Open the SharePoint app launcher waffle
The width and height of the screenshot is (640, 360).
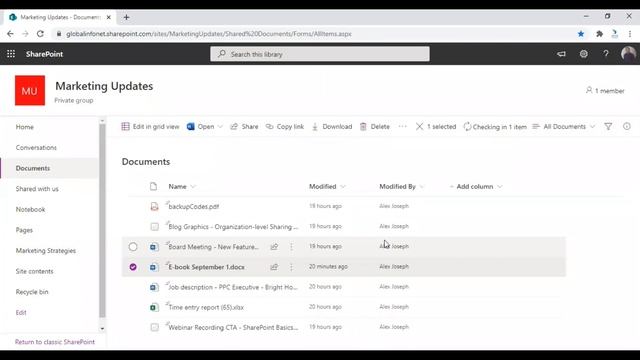click(11, 54)
